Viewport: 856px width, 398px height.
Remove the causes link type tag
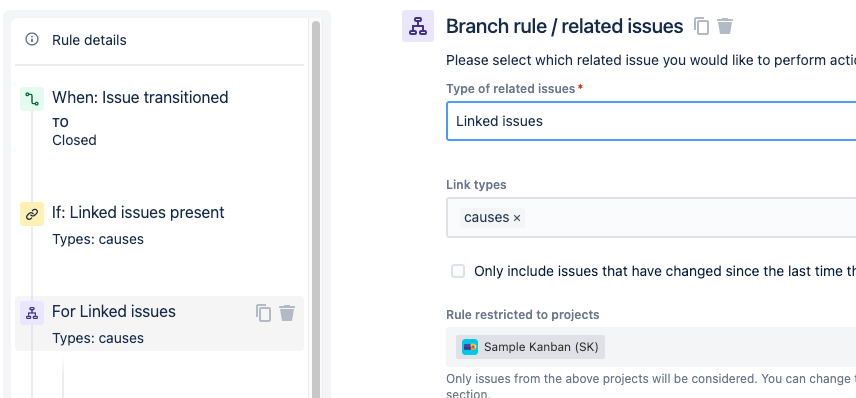517,218
